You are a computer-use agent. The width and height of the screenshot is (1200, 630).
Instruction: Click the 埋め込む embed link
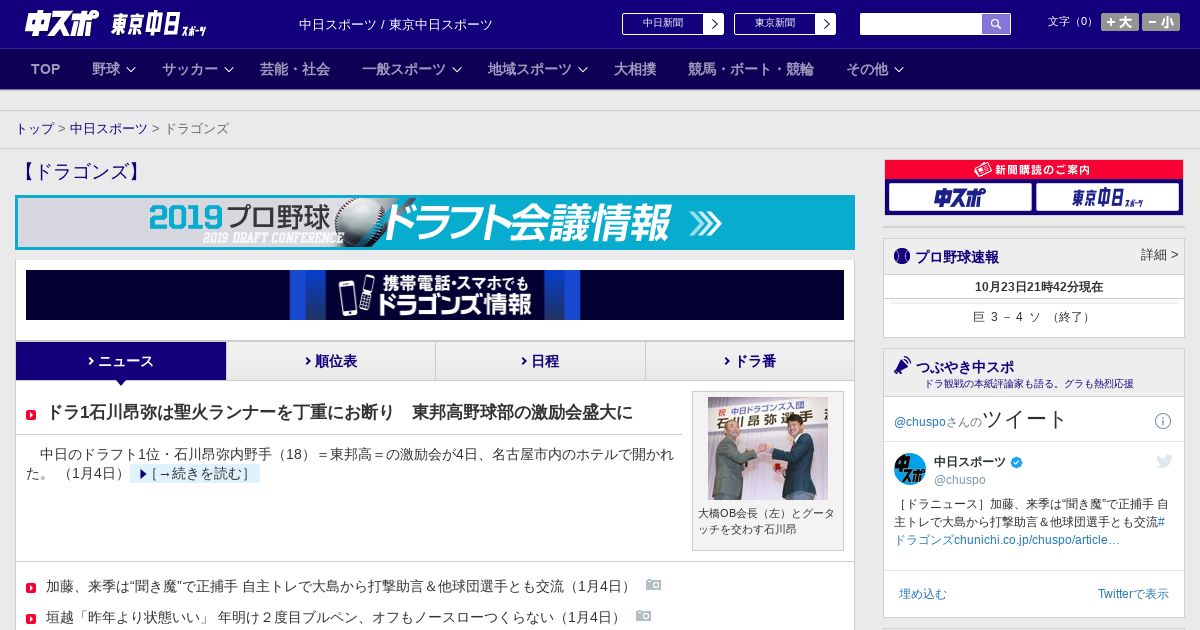922,594
